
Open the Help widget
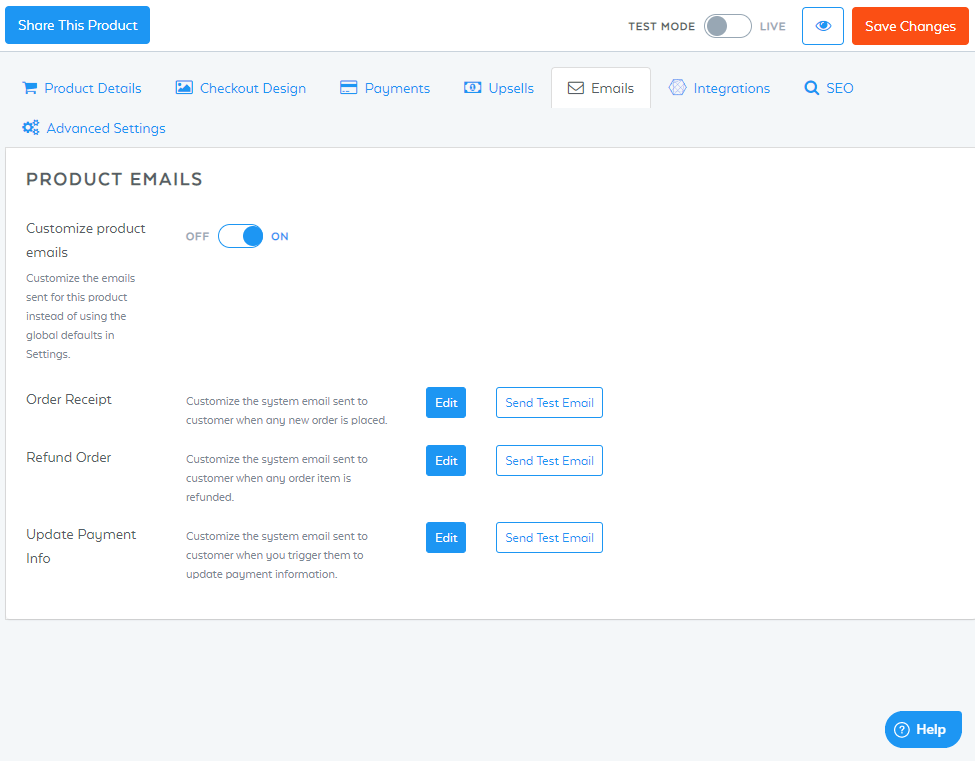pyautogui.click(x=923, y=730)
